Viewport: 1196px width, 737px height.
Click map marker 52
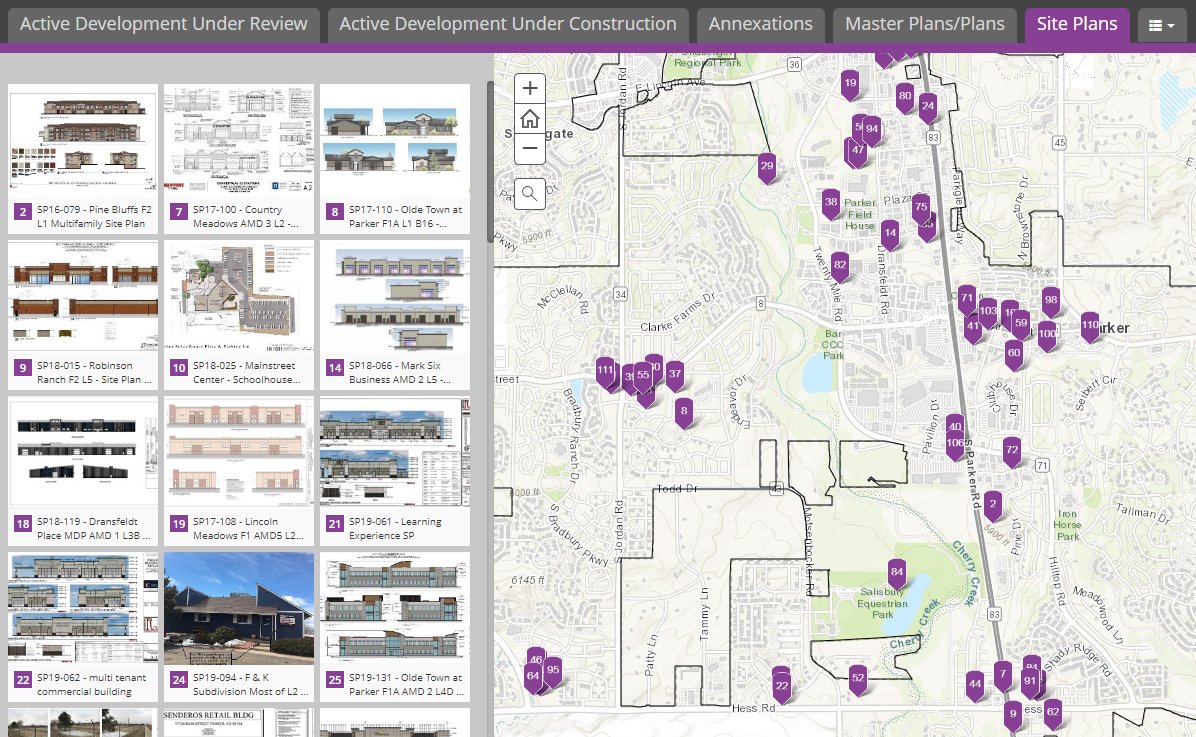click(858, 680)
